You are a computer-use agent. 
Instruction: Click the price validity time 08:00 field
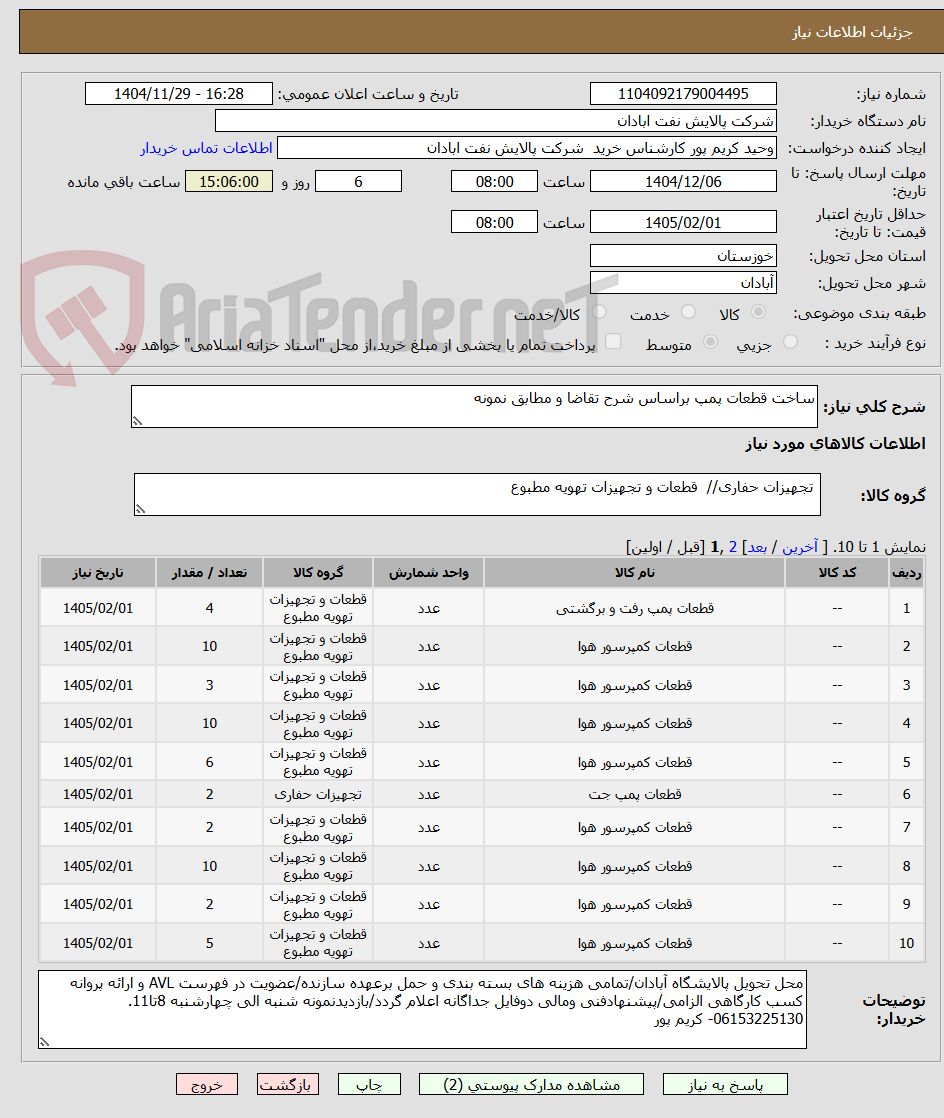tap(494, 222)
